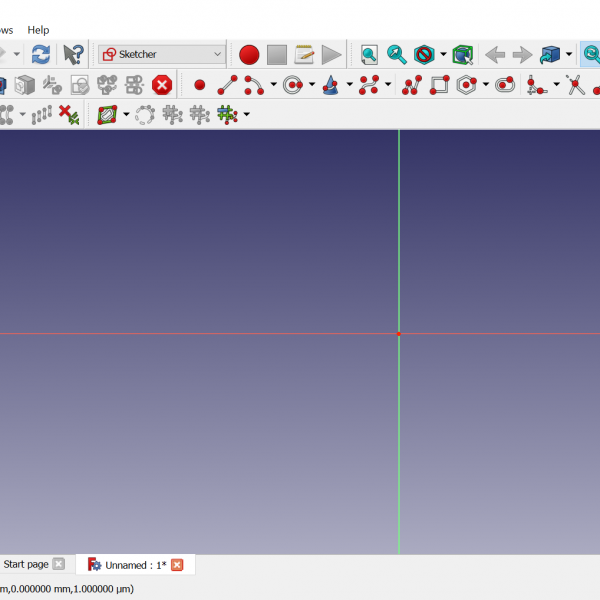Open the Help menu

(x=38, y=30)
